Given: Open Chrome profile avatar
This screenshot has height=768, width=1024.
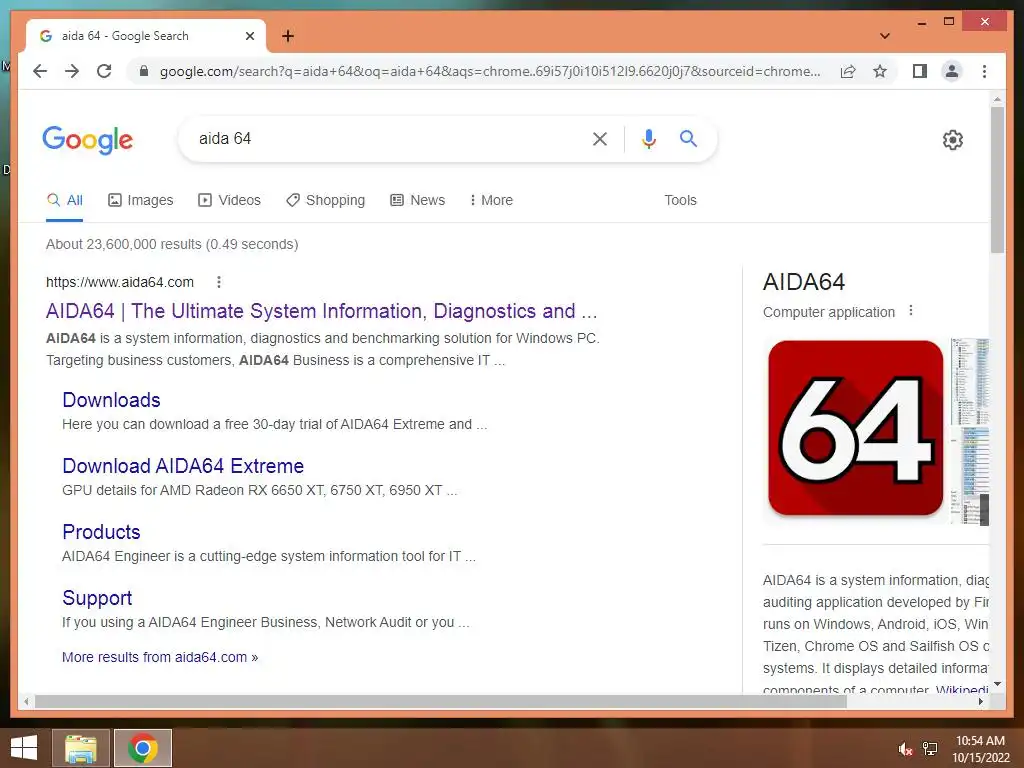Looking at the screenshot, I should click(952, 71).
